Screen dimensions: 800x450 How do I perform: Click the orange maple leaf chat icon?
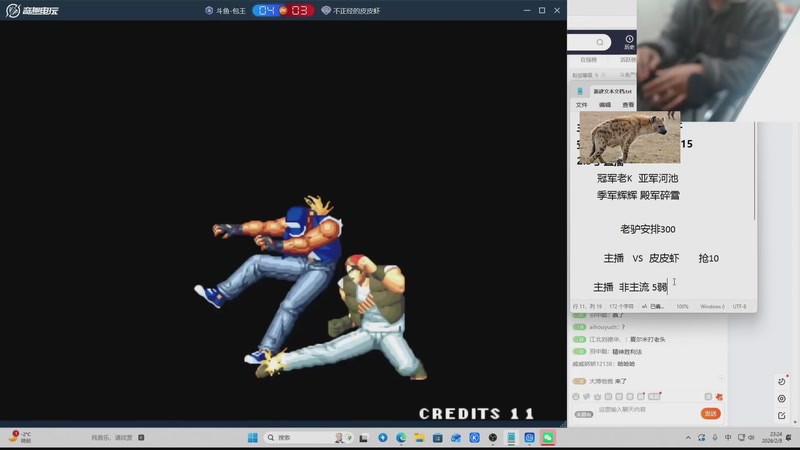(x=719, y=396)
